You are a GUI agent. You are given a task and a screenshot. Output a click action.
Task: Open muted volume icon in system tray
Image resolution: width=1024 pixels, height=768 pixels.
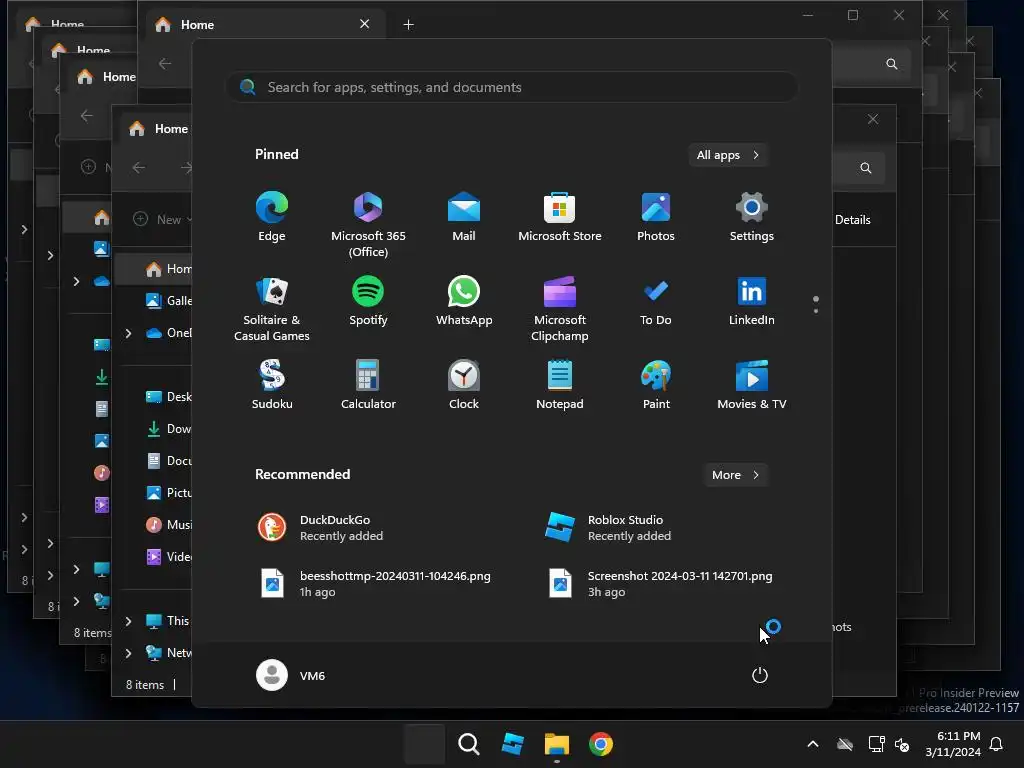(x=903, y=744)
